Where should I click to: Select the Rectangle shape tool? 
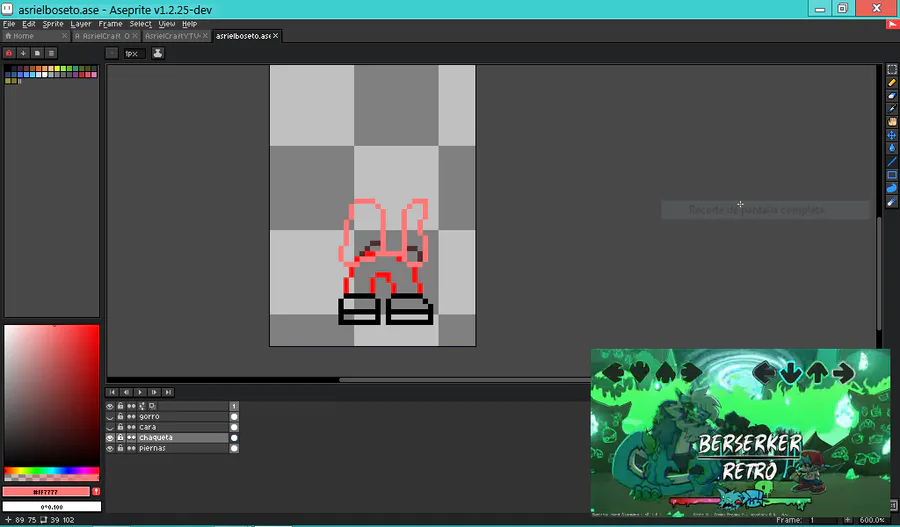click(891, 175)
